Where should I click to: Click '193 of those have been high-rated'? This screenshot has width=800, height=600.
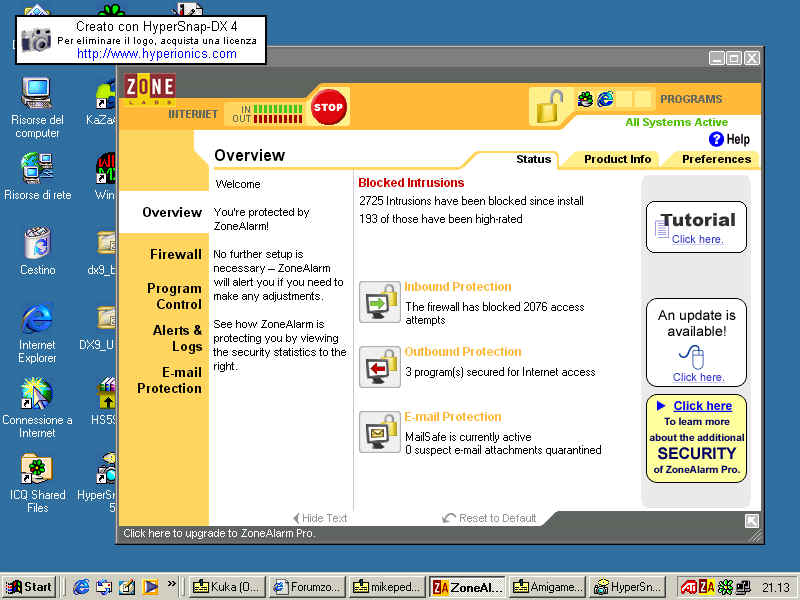(x=441, y=219)
